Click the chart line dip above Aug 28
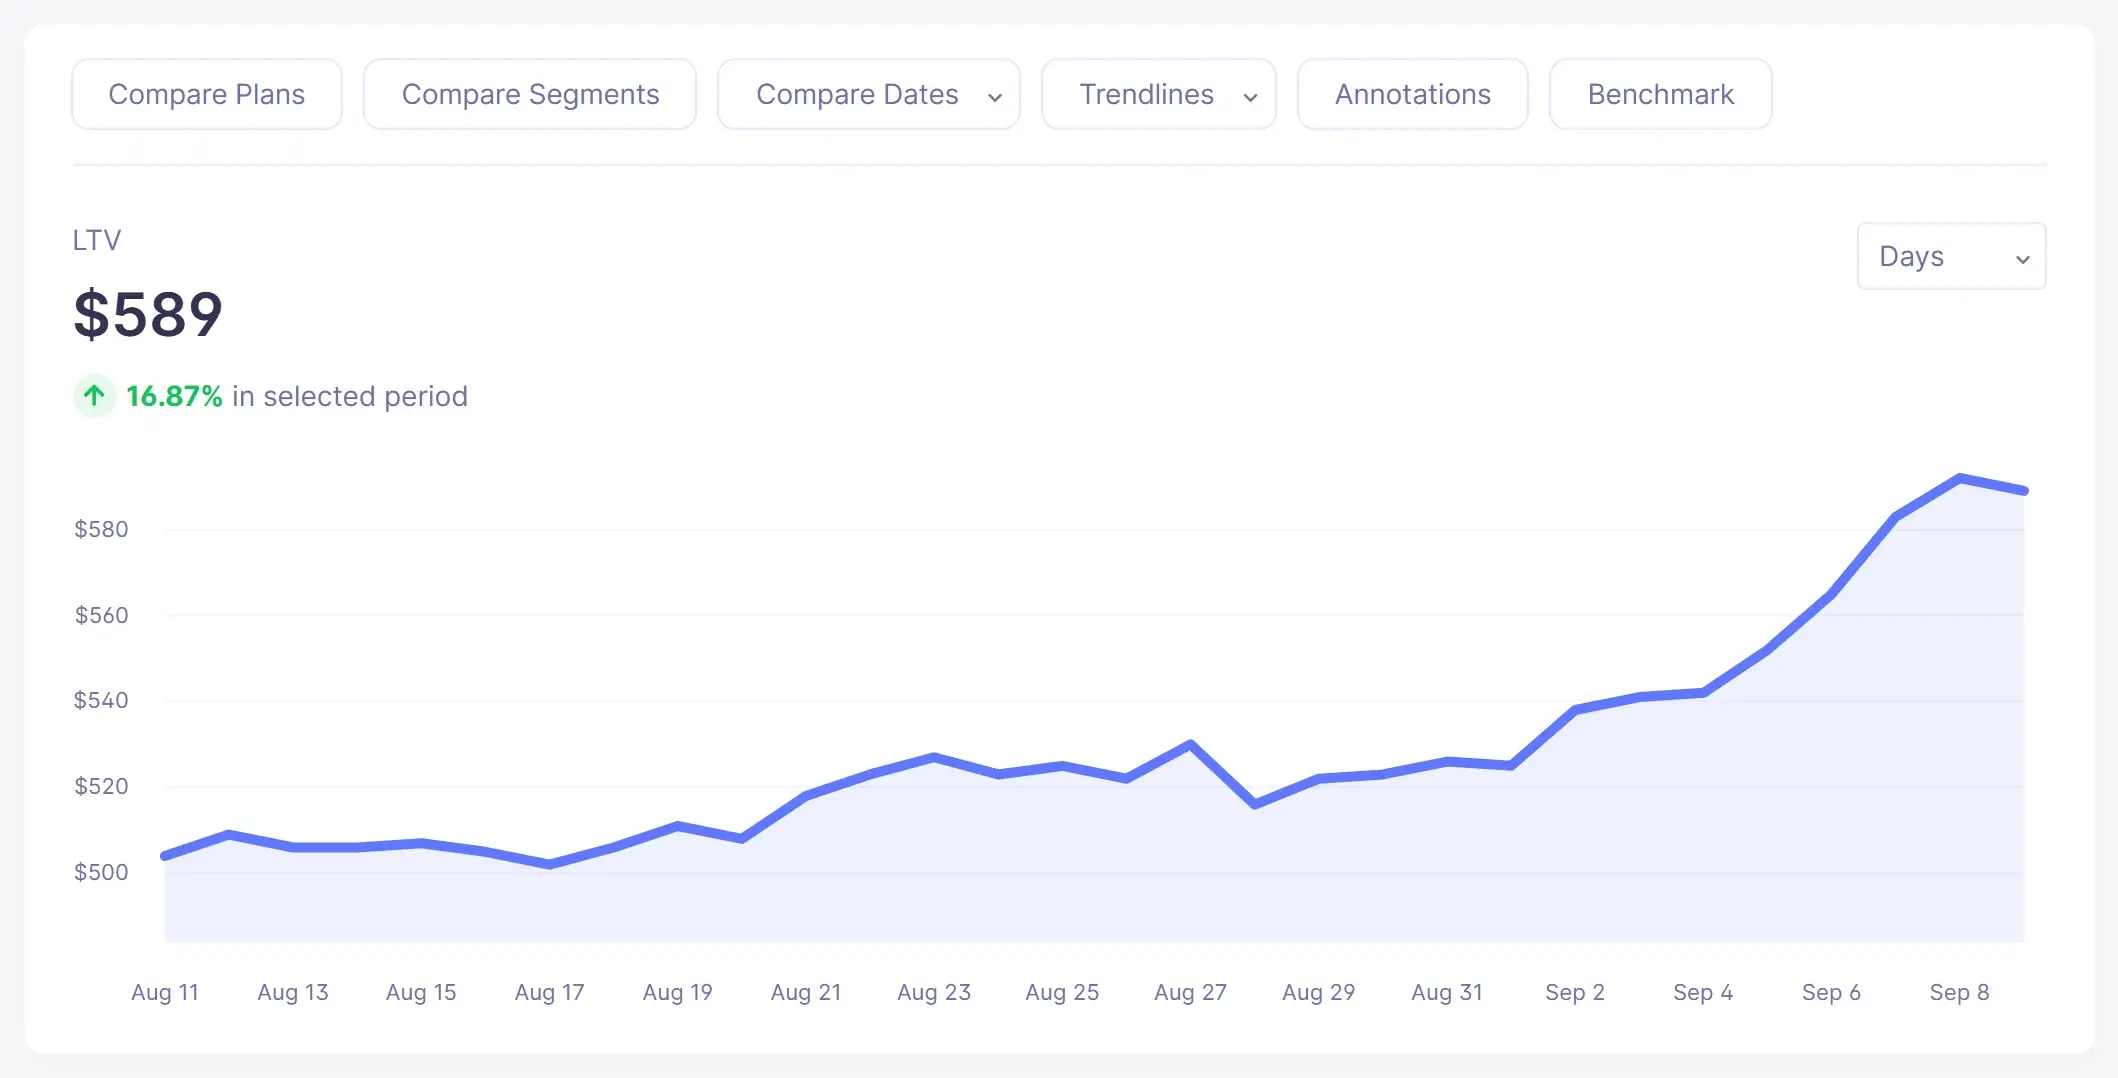Image resolution: width=2118 pixels, height=1078 pixels. (1255, 804)
